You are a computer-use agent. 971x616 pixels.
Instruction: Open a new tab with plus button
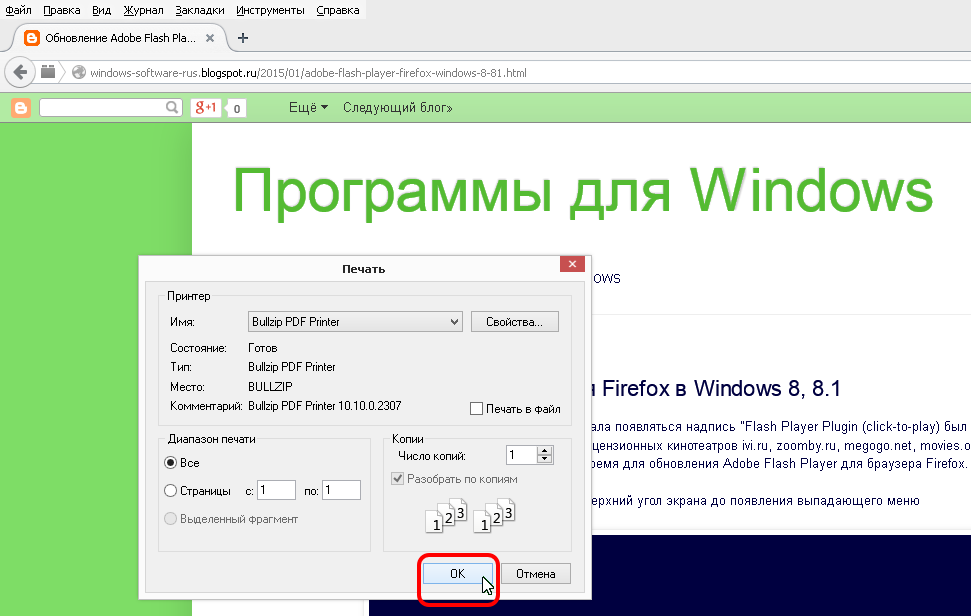[x=243, y=38]
